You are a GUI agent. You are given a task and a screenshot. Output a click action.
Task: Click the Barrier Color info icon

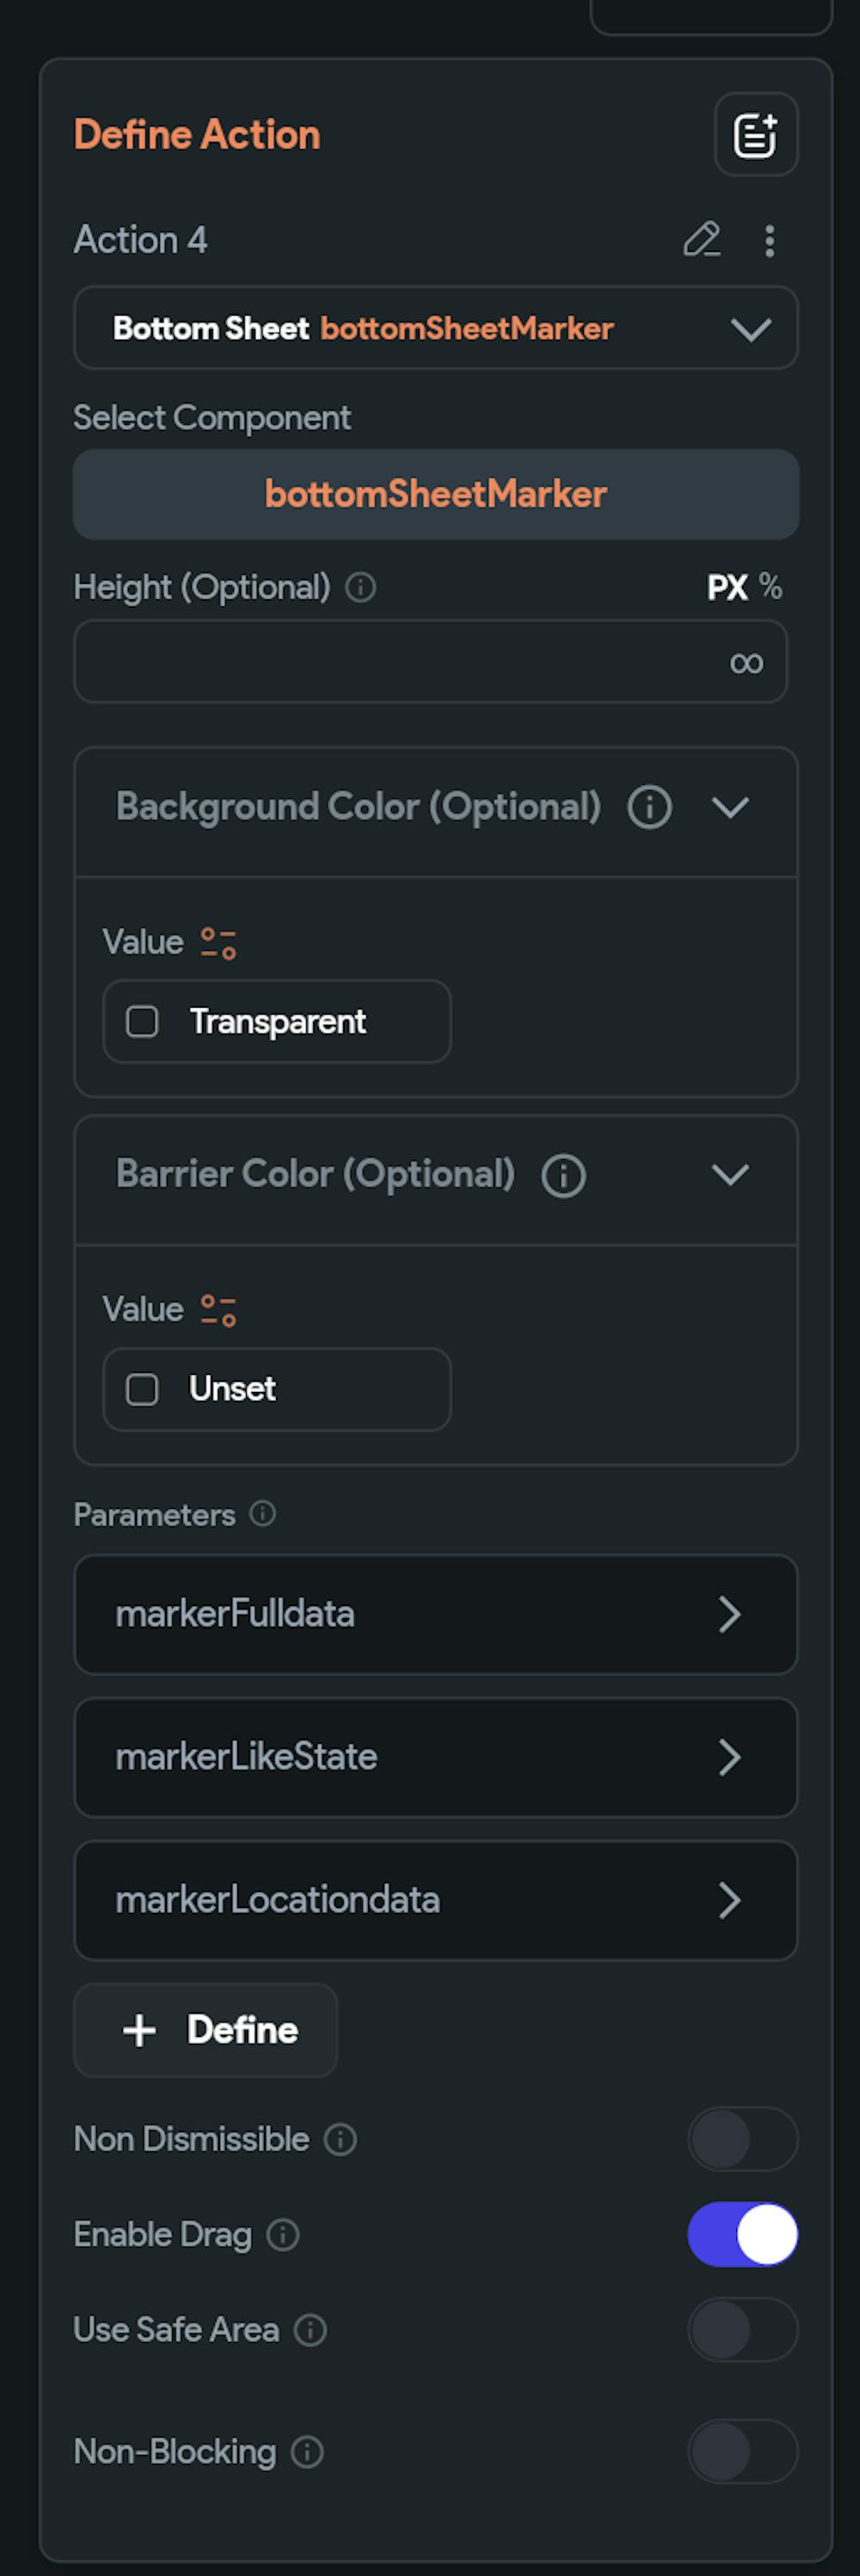563,1175
